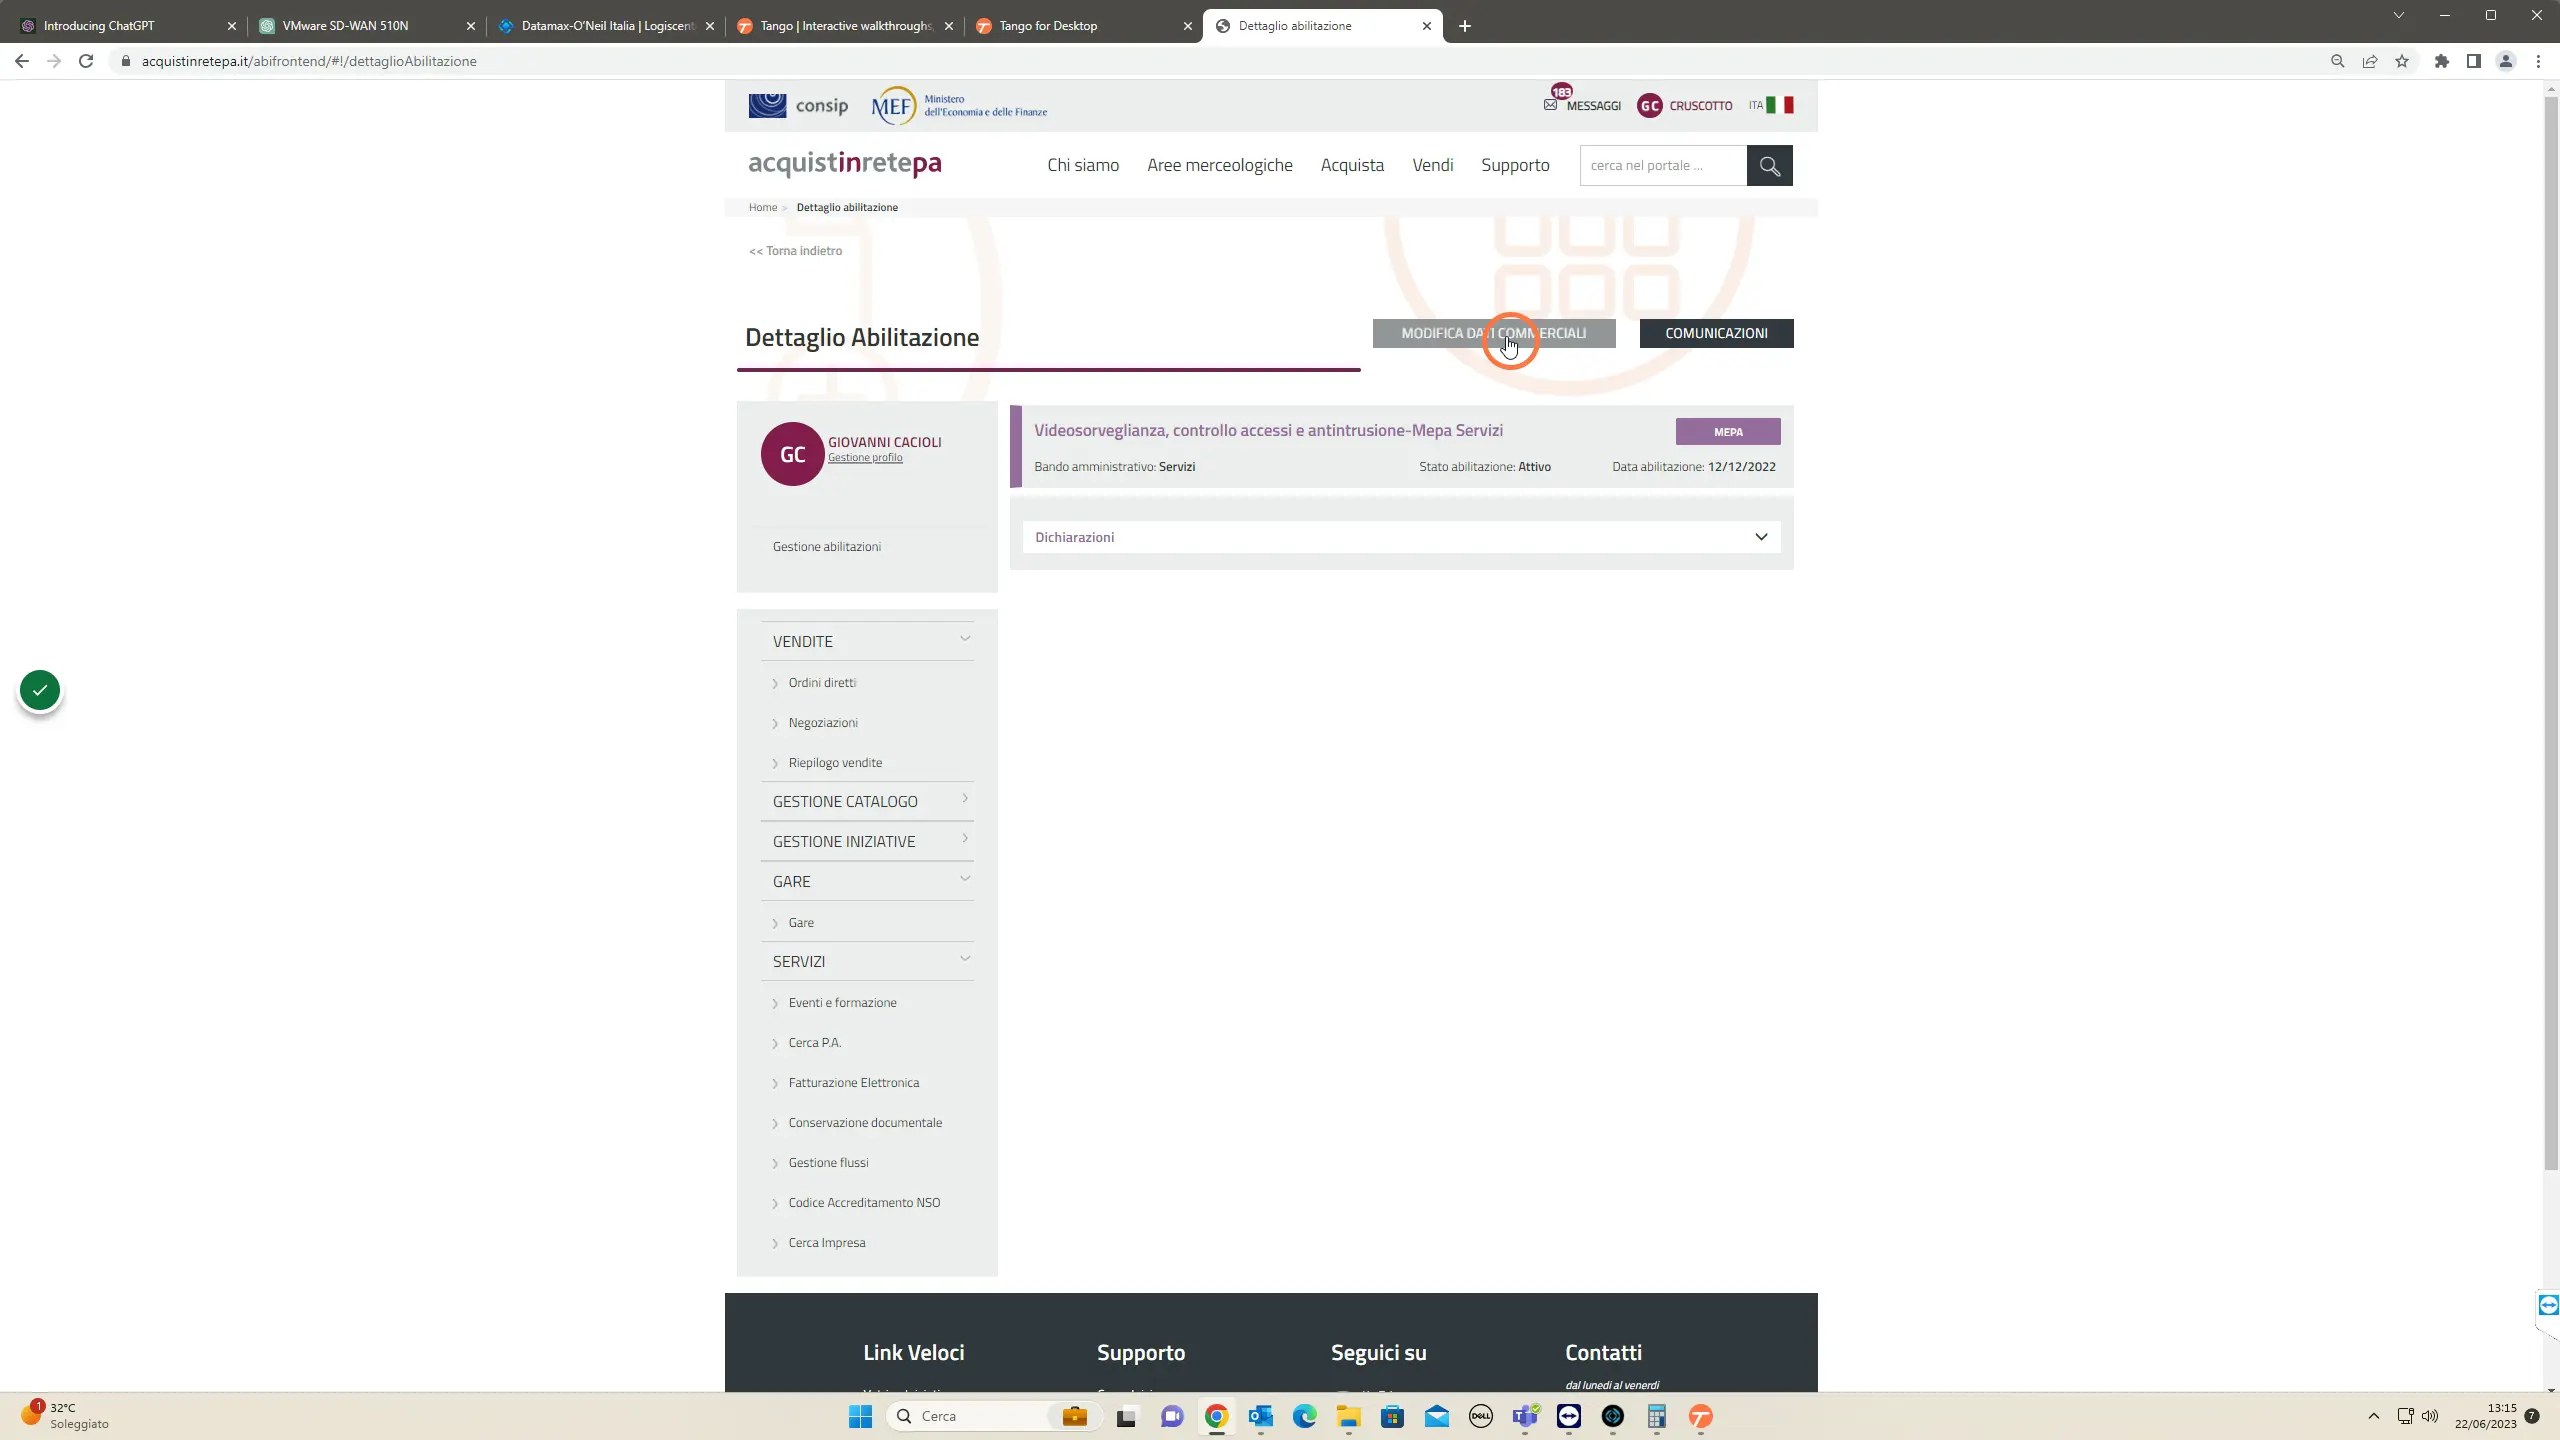This screenshot has width=2560, height=1440.
Task: Click the Home breadcrumb link
Action: (x=762, y=207)
